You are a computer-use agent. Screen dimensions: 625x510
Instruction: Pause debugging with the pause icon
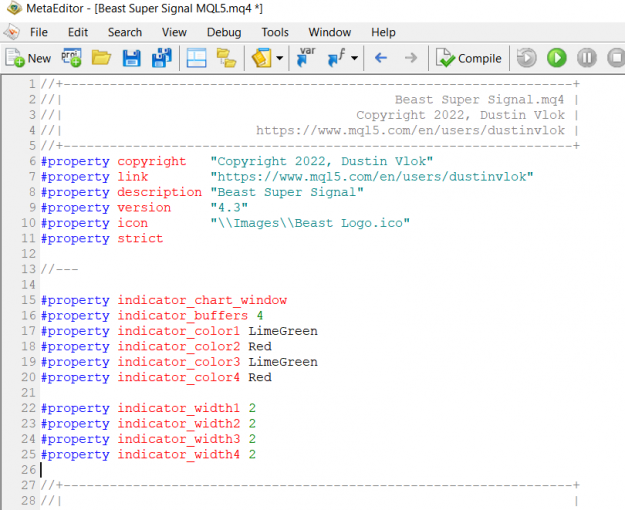click(587, 58)
